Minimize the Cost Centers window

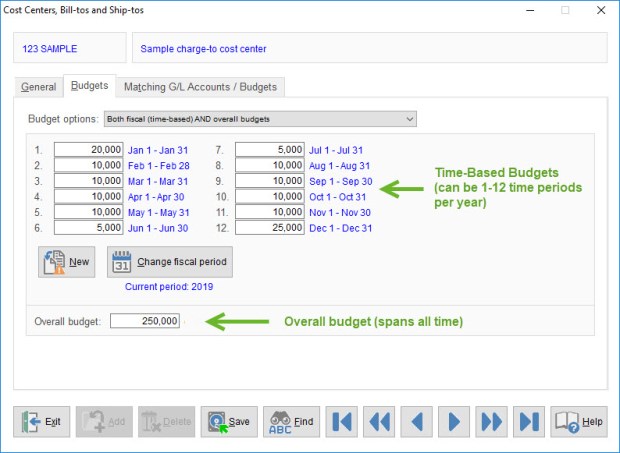[x=530, y=10]
